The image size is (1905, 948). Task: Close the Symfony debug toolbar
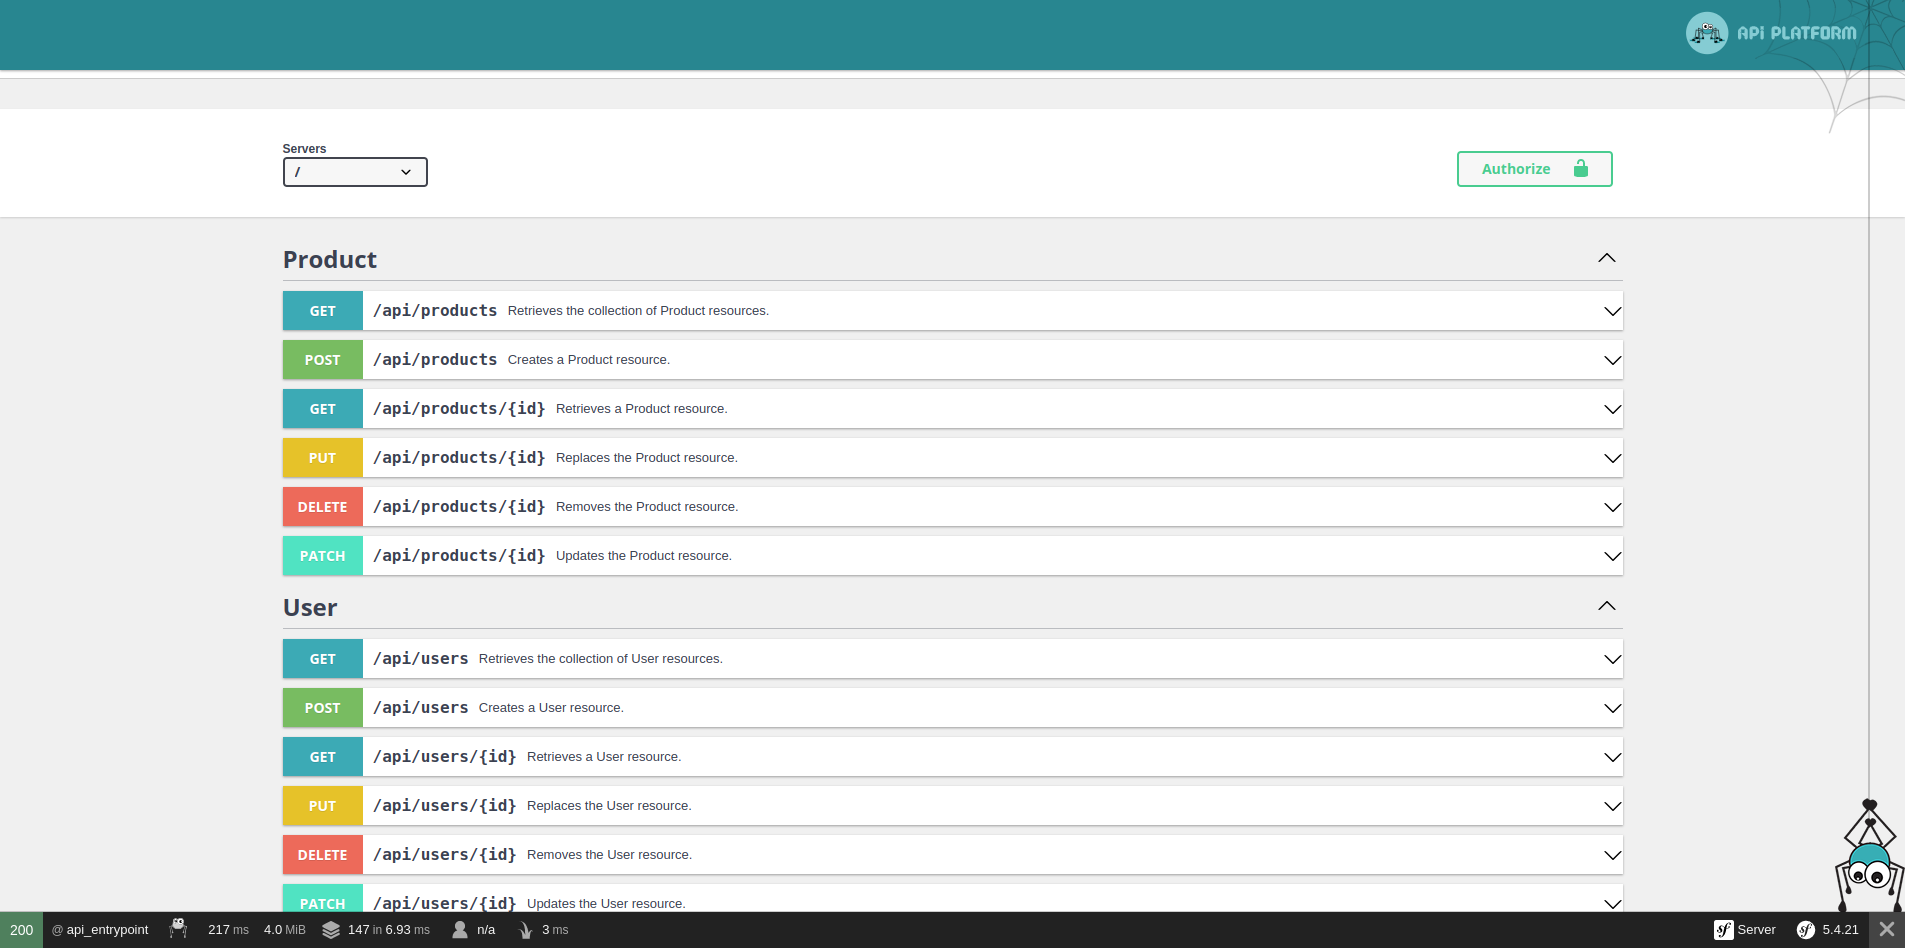pyautogui.click(x=1887, y=930)
